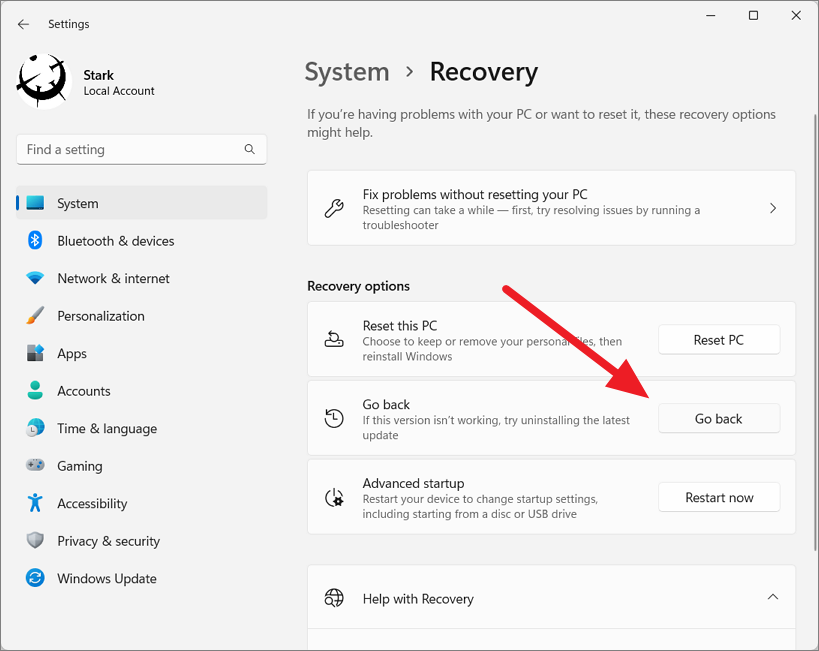Maximize the Settings window

tap(753, 16)
